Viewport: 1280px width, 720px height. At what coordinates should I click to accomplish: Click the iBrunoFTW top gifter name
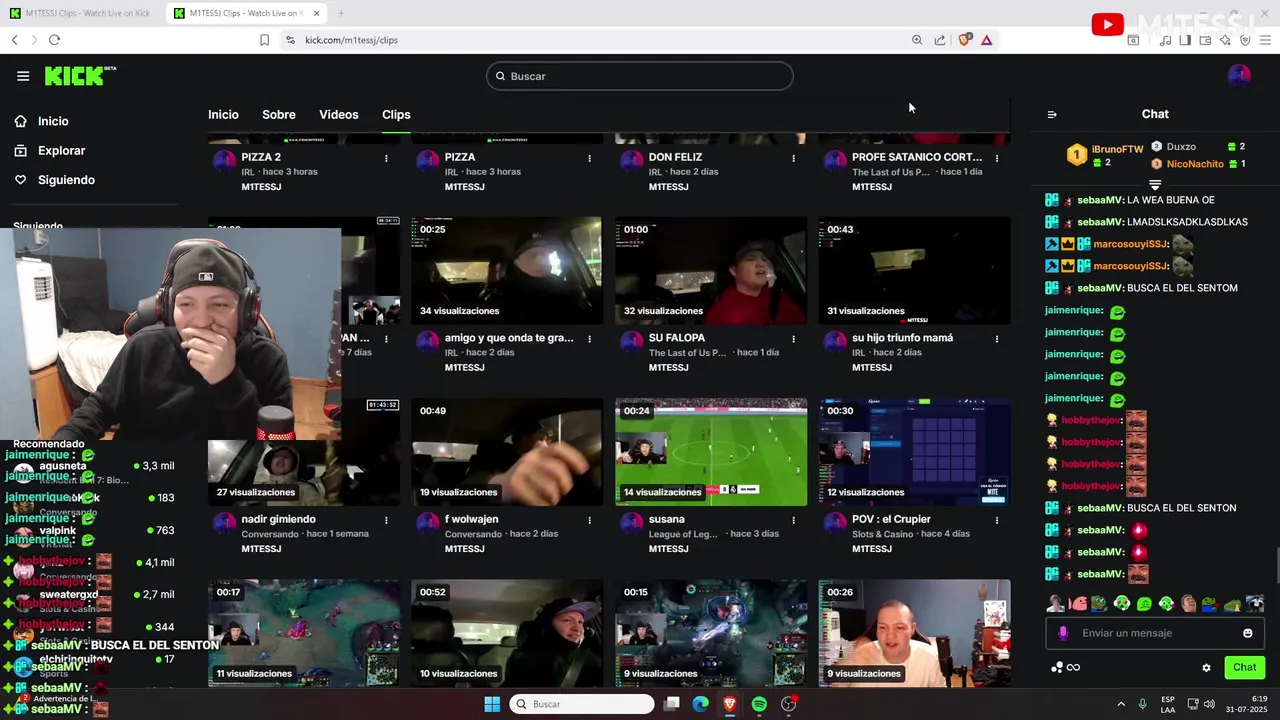1117,149
